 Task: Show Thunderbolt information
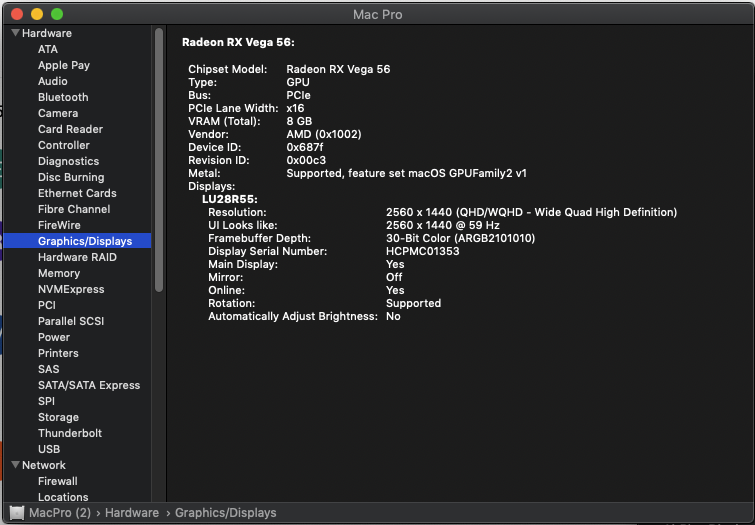72,433
